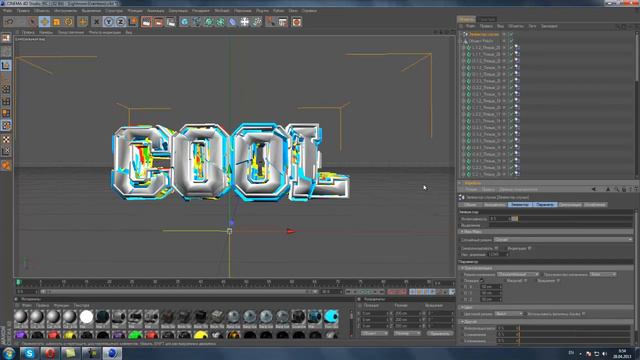Toggle the Вращение checkbox
This screenshot has height=360, width=640.
[x=558, y=281]
